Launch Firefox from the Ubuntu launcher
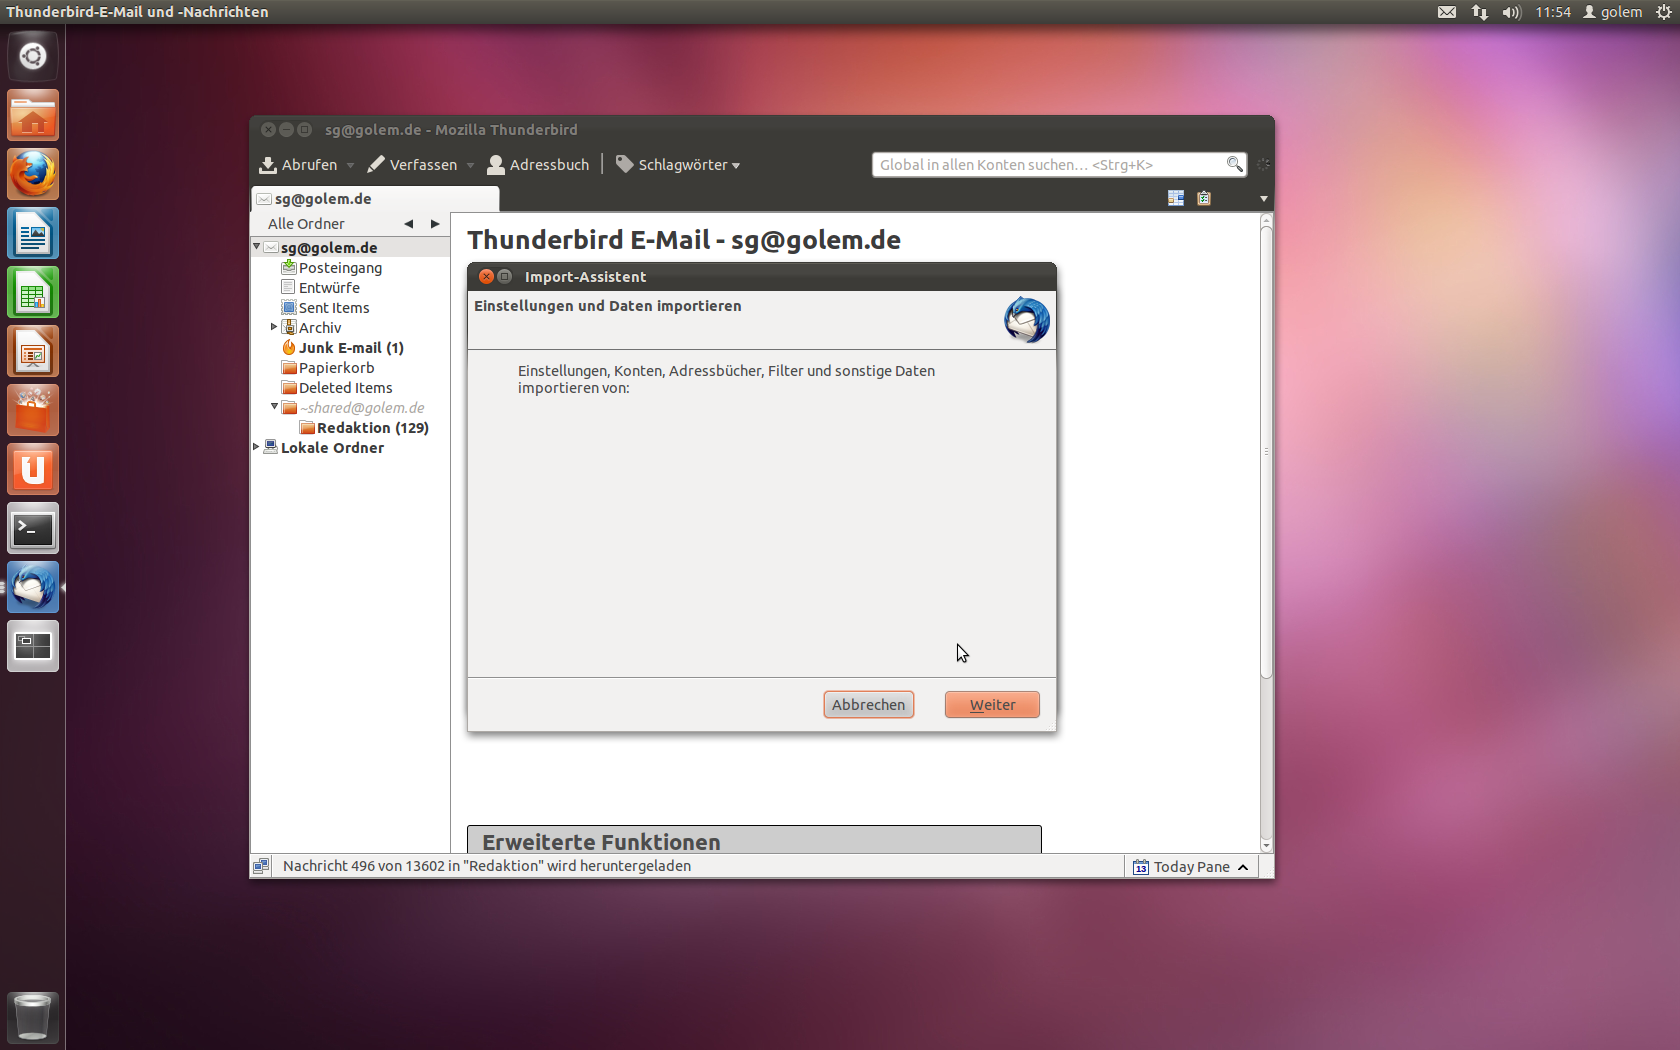1680x1050 pixels. point(33,173)
